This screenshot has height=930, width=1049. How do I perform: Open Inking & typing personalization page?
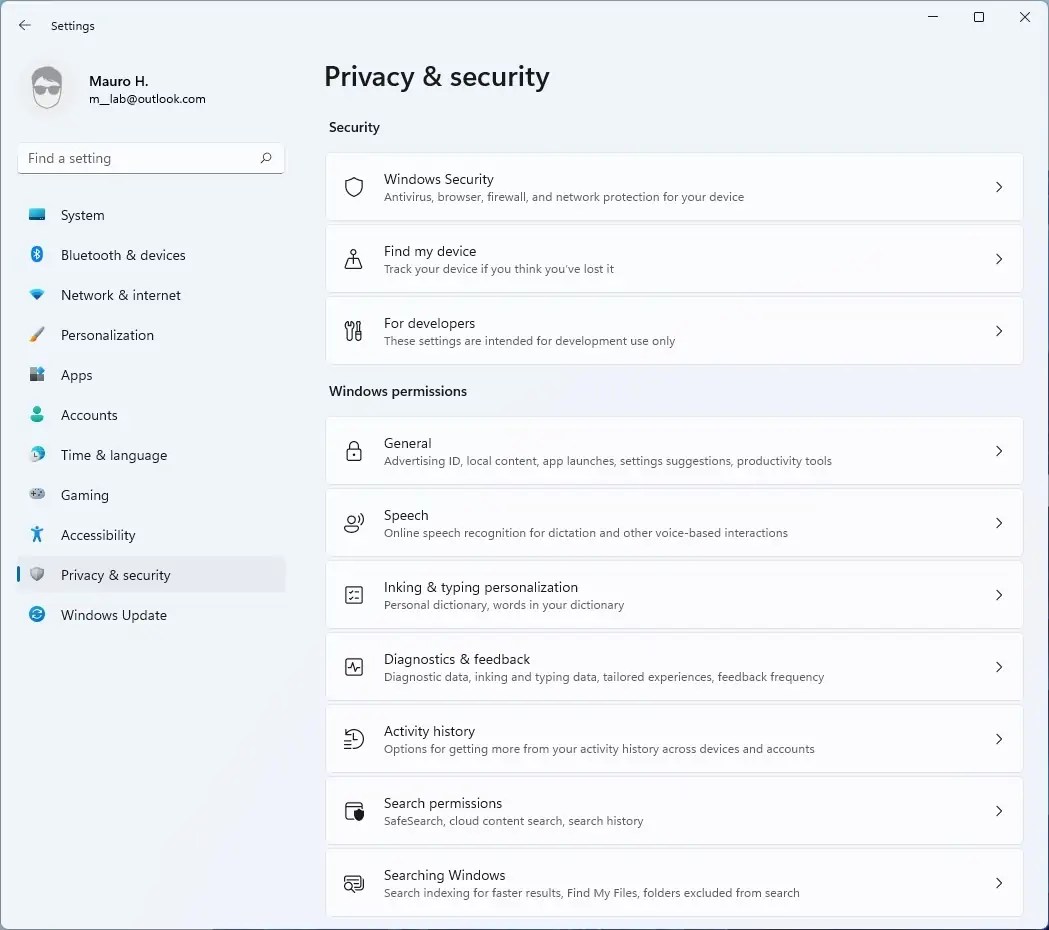[x=674, y=595]
